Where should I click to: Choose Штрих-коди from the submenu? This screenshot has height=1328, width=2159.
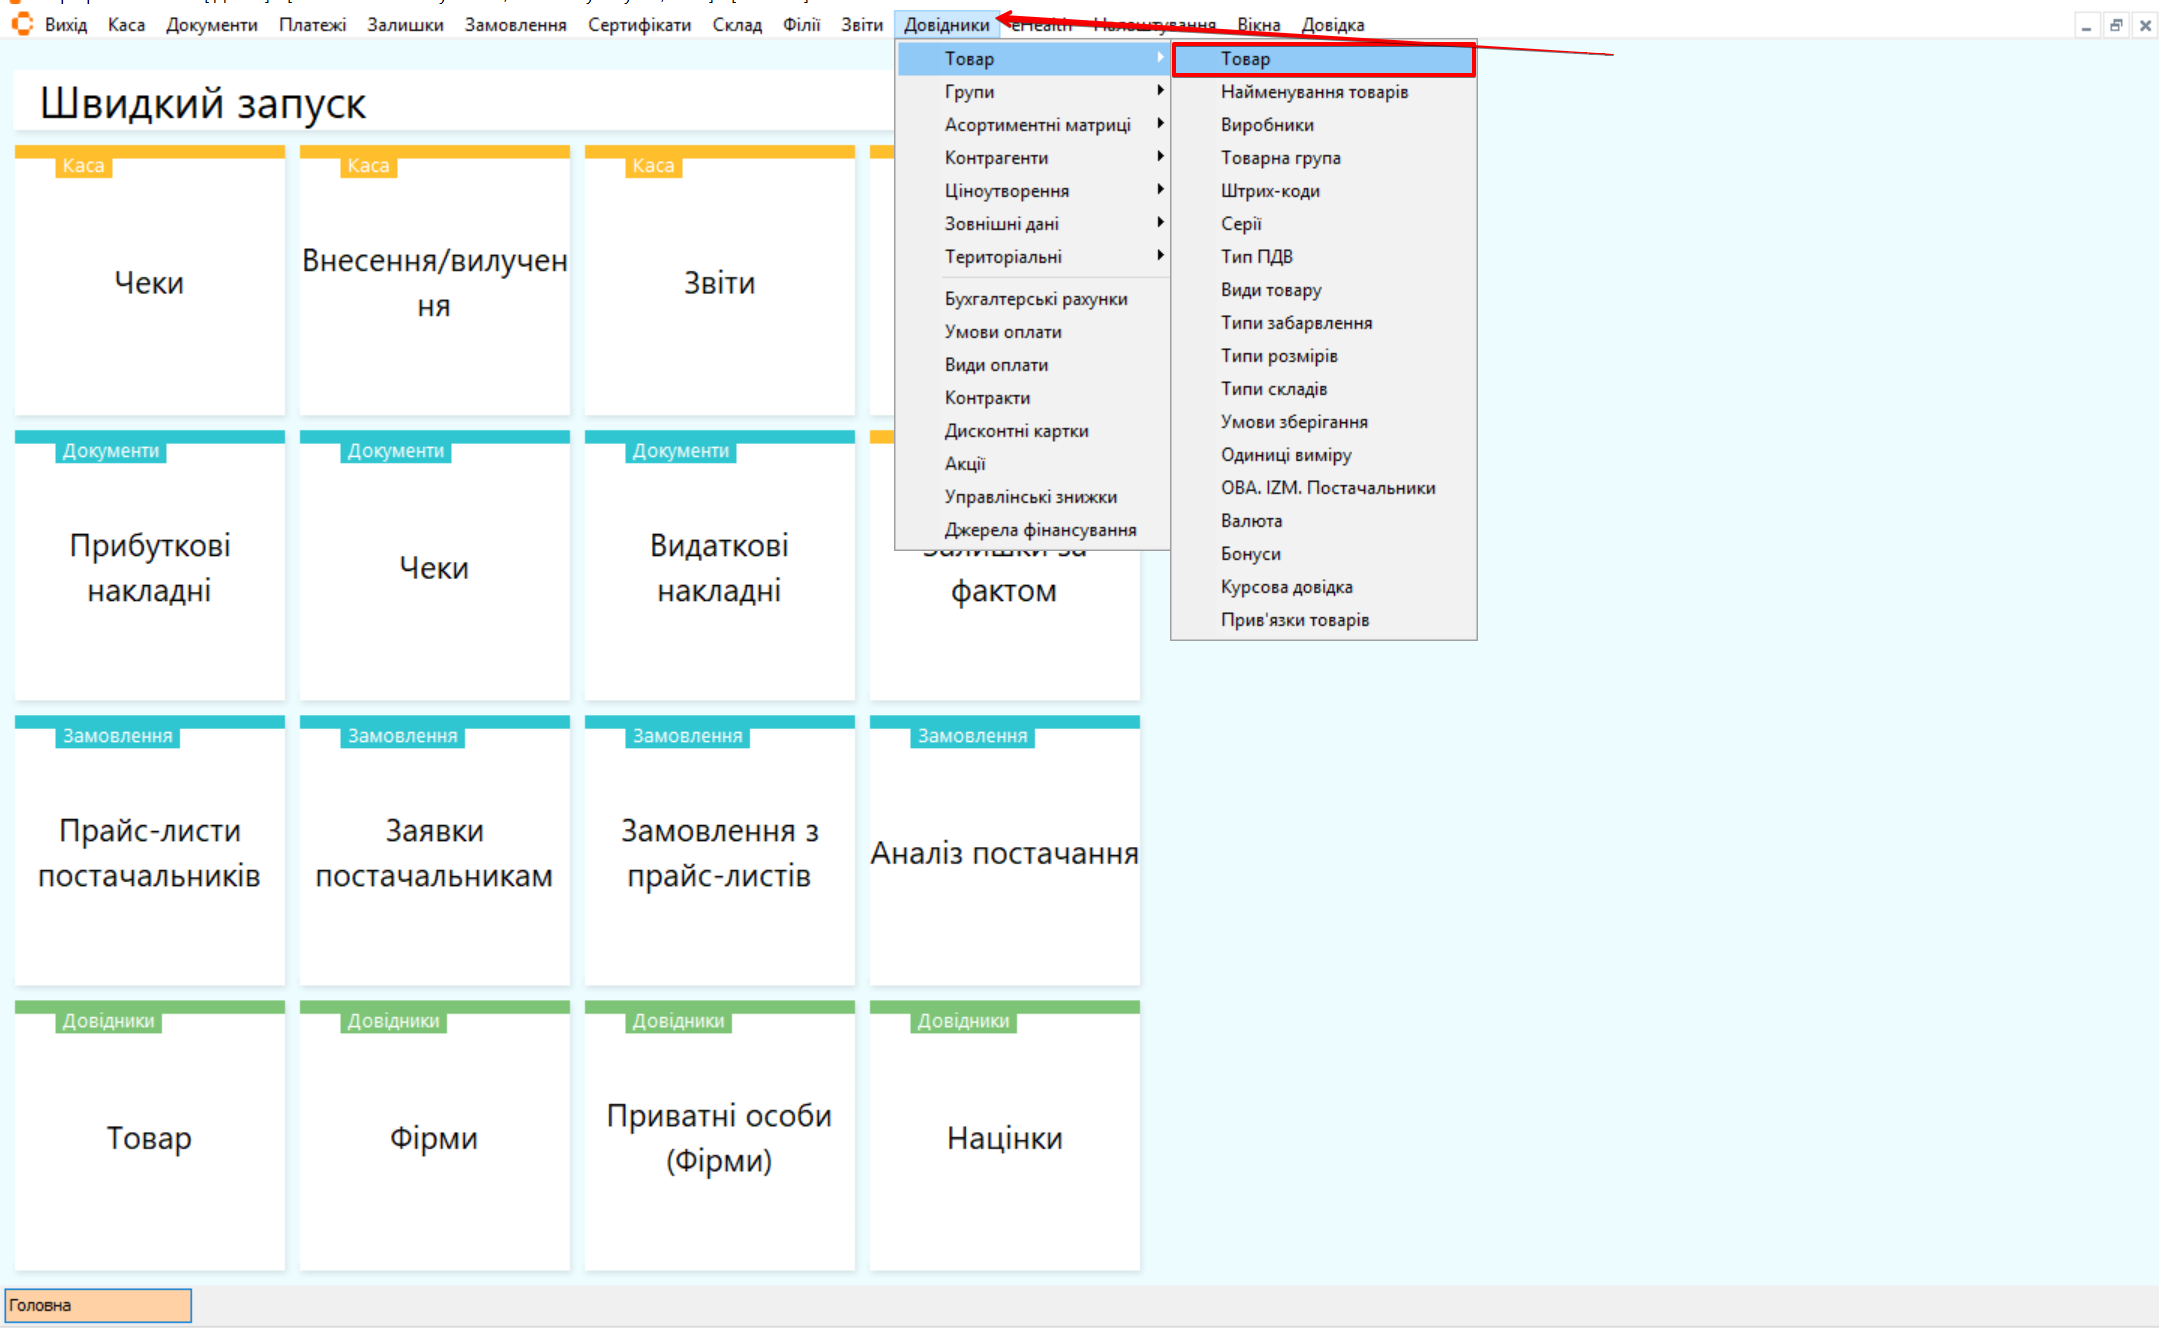pos(1270,191)
